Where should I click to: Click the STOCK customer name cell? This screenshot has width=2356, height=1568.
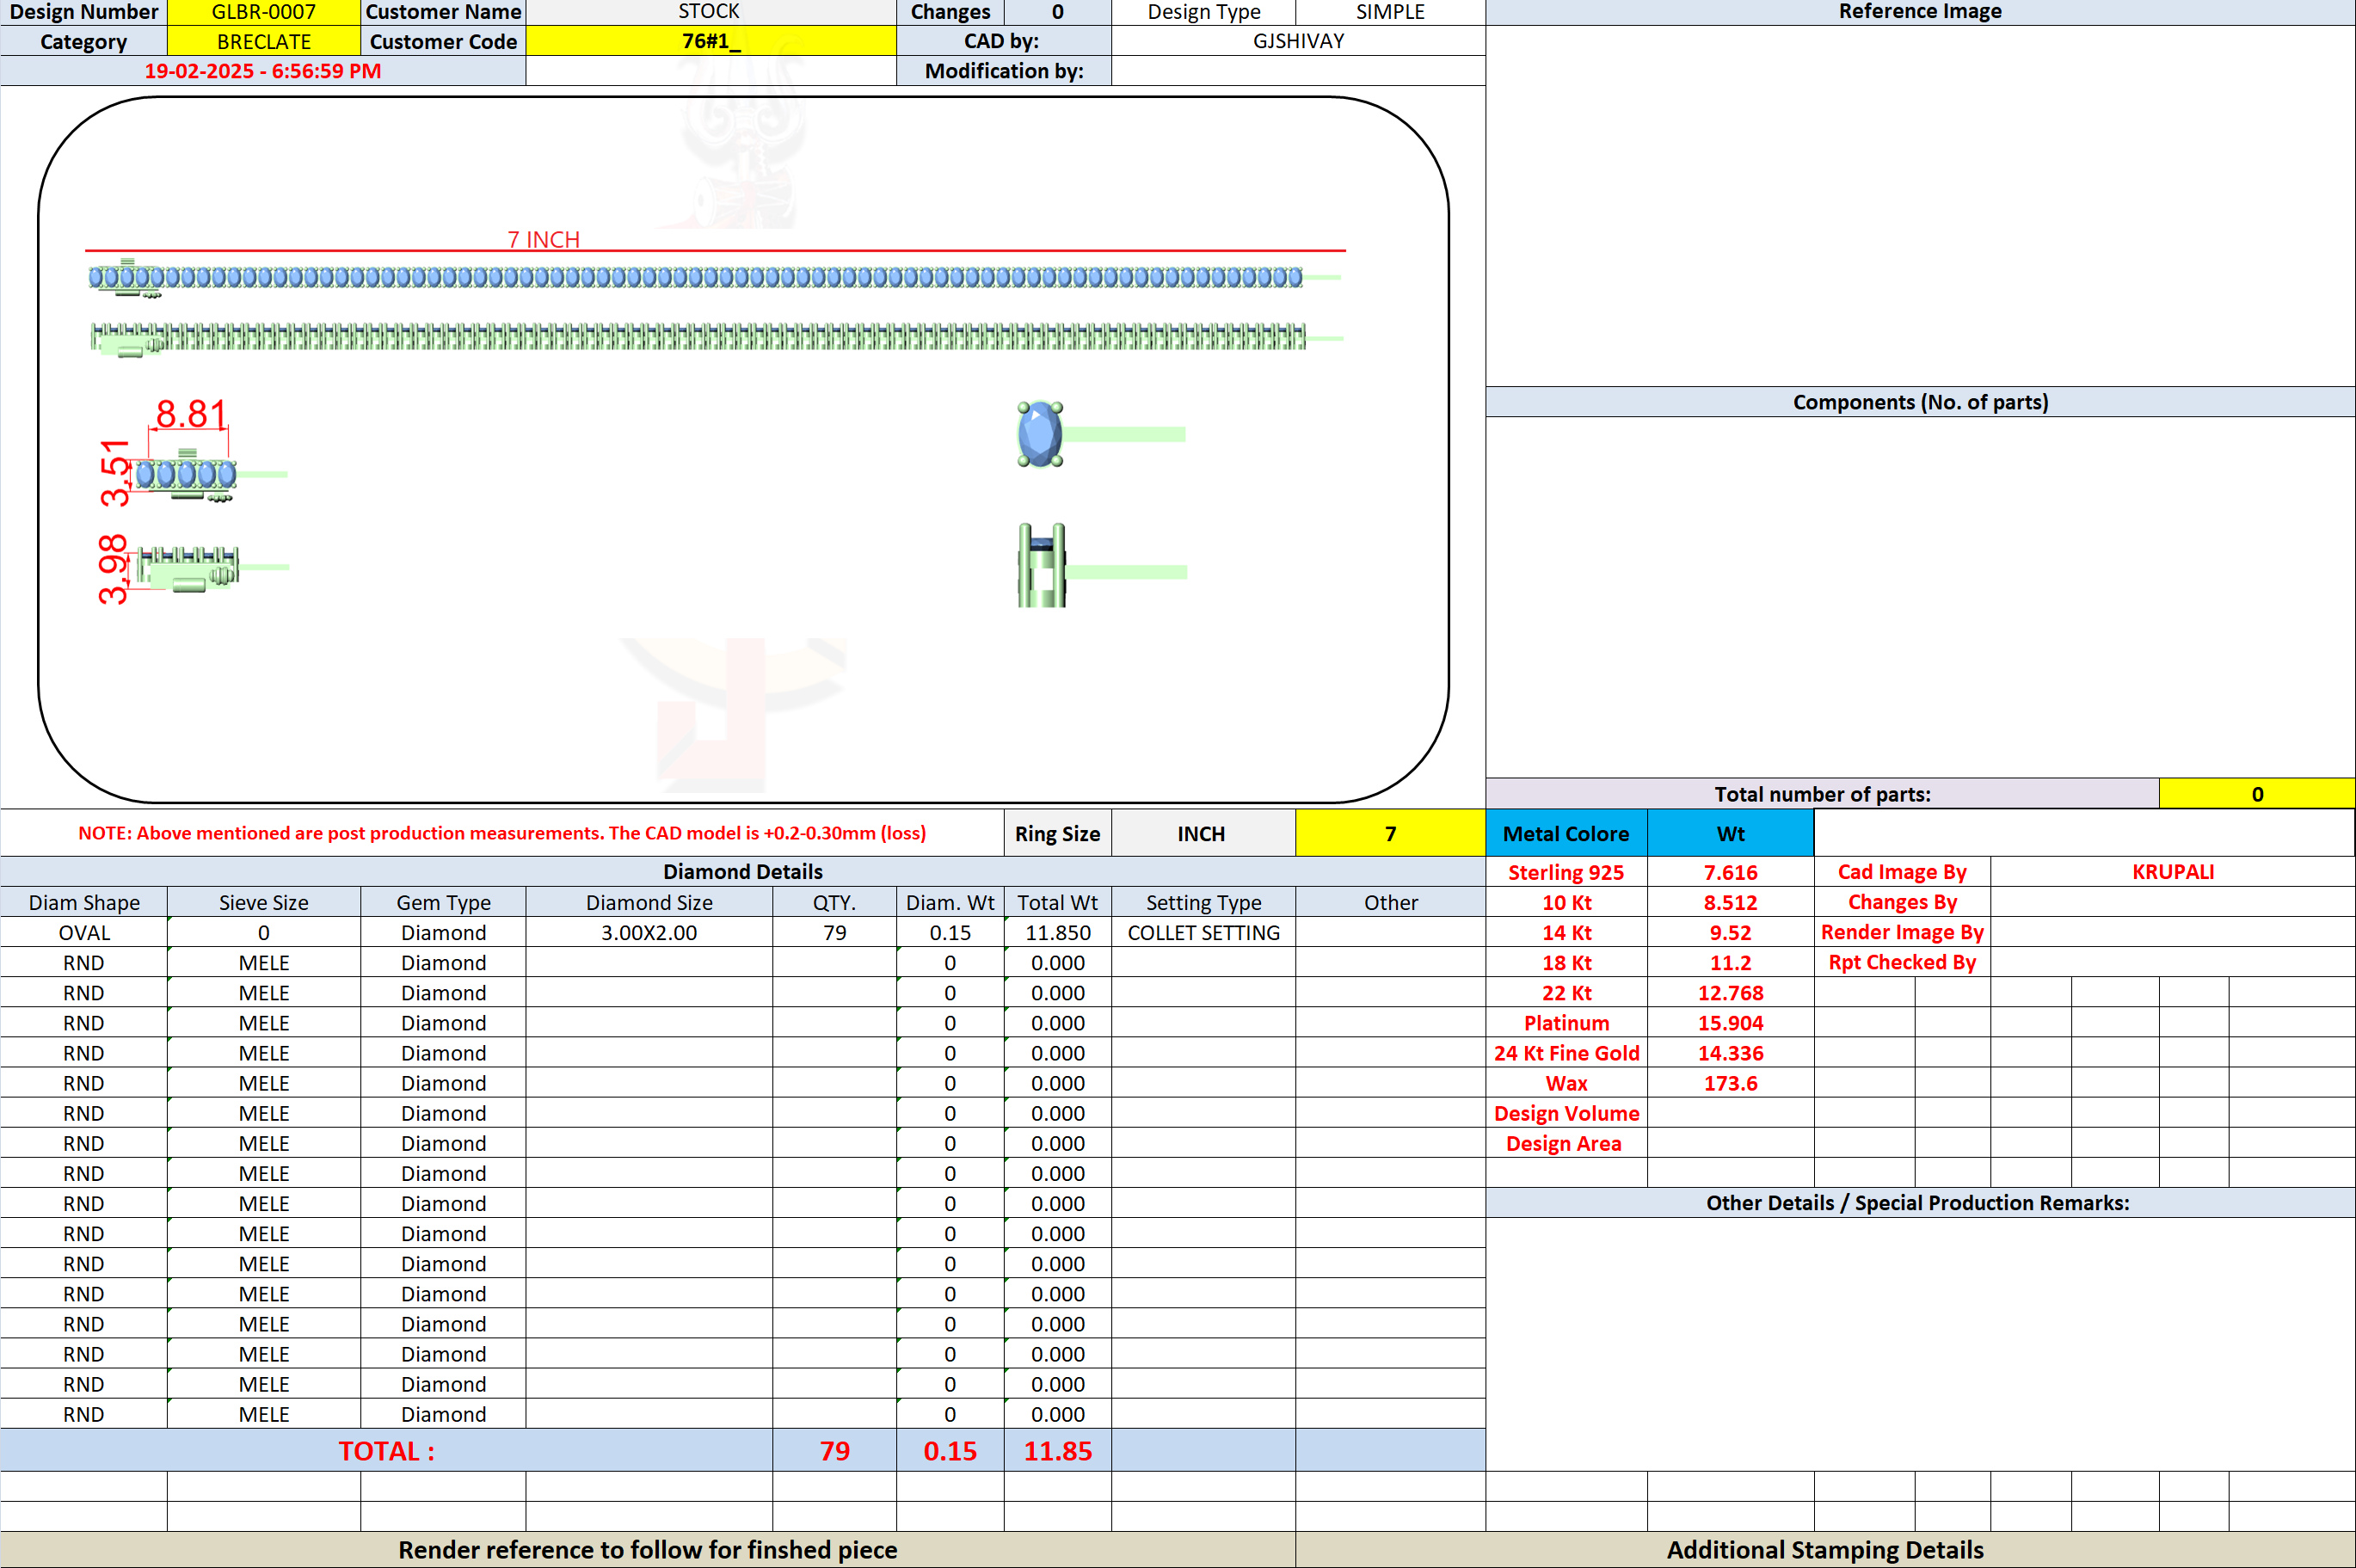(711, 12)
